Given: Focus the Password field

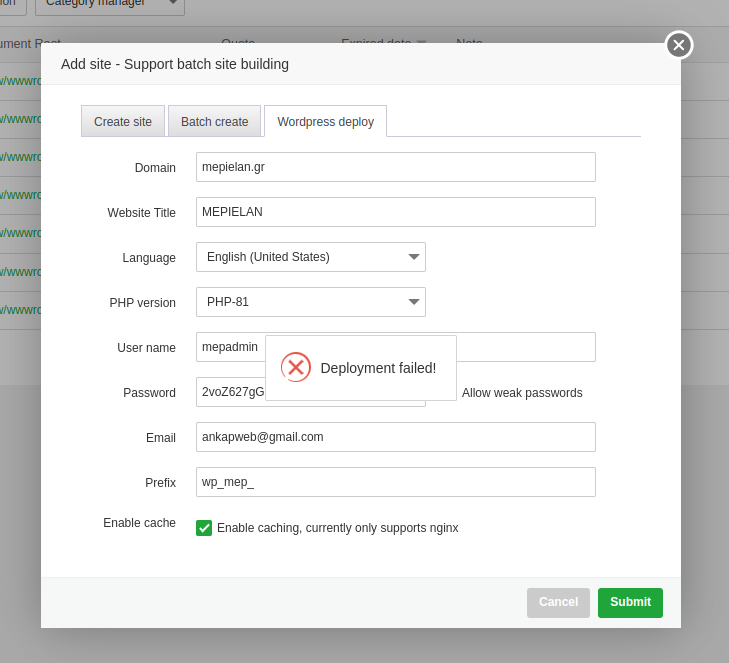Looking at the screenshot, I should tap(230, 392).
